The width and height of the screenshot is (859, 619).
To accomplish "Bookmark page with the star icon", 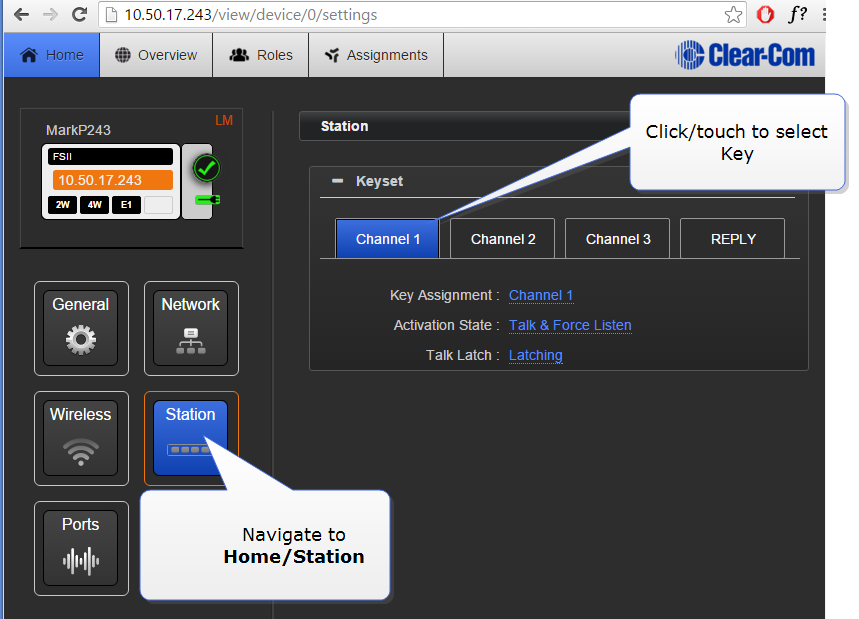I will tap(733, 15).
